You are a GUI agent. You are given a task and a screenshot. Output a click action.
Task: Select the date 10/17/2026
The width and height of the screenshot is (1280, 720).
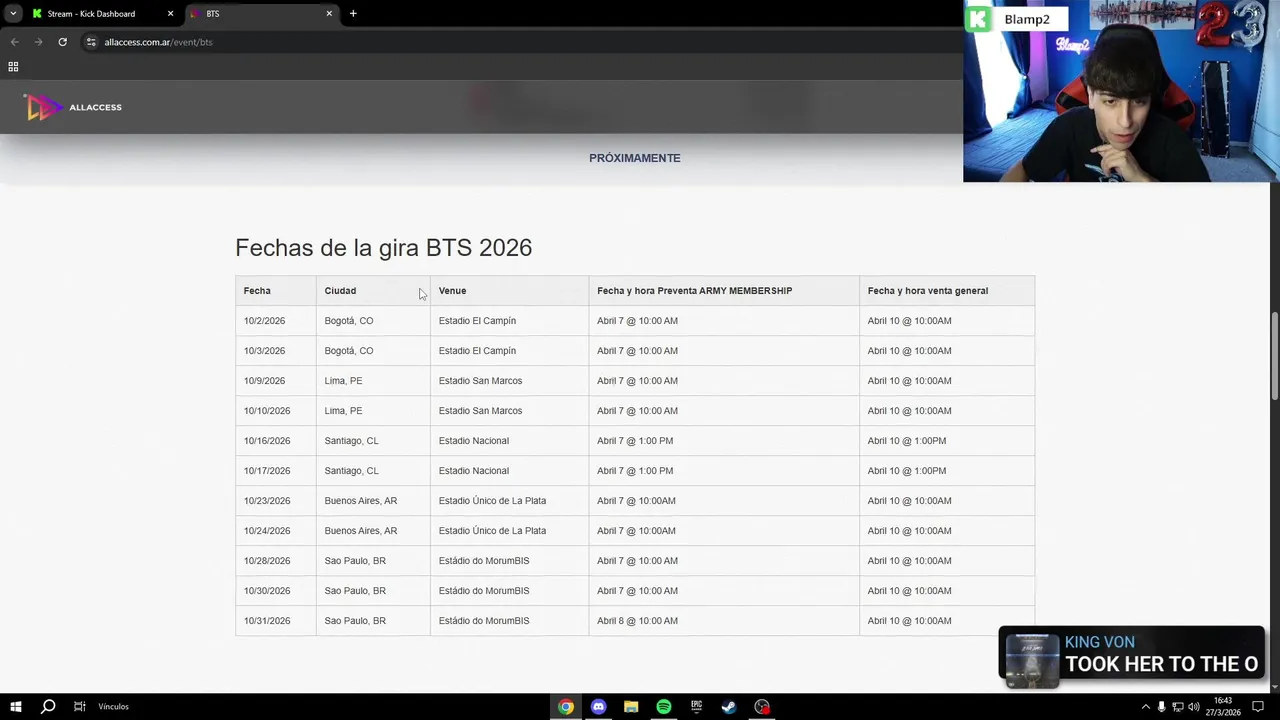click(267, 471)
